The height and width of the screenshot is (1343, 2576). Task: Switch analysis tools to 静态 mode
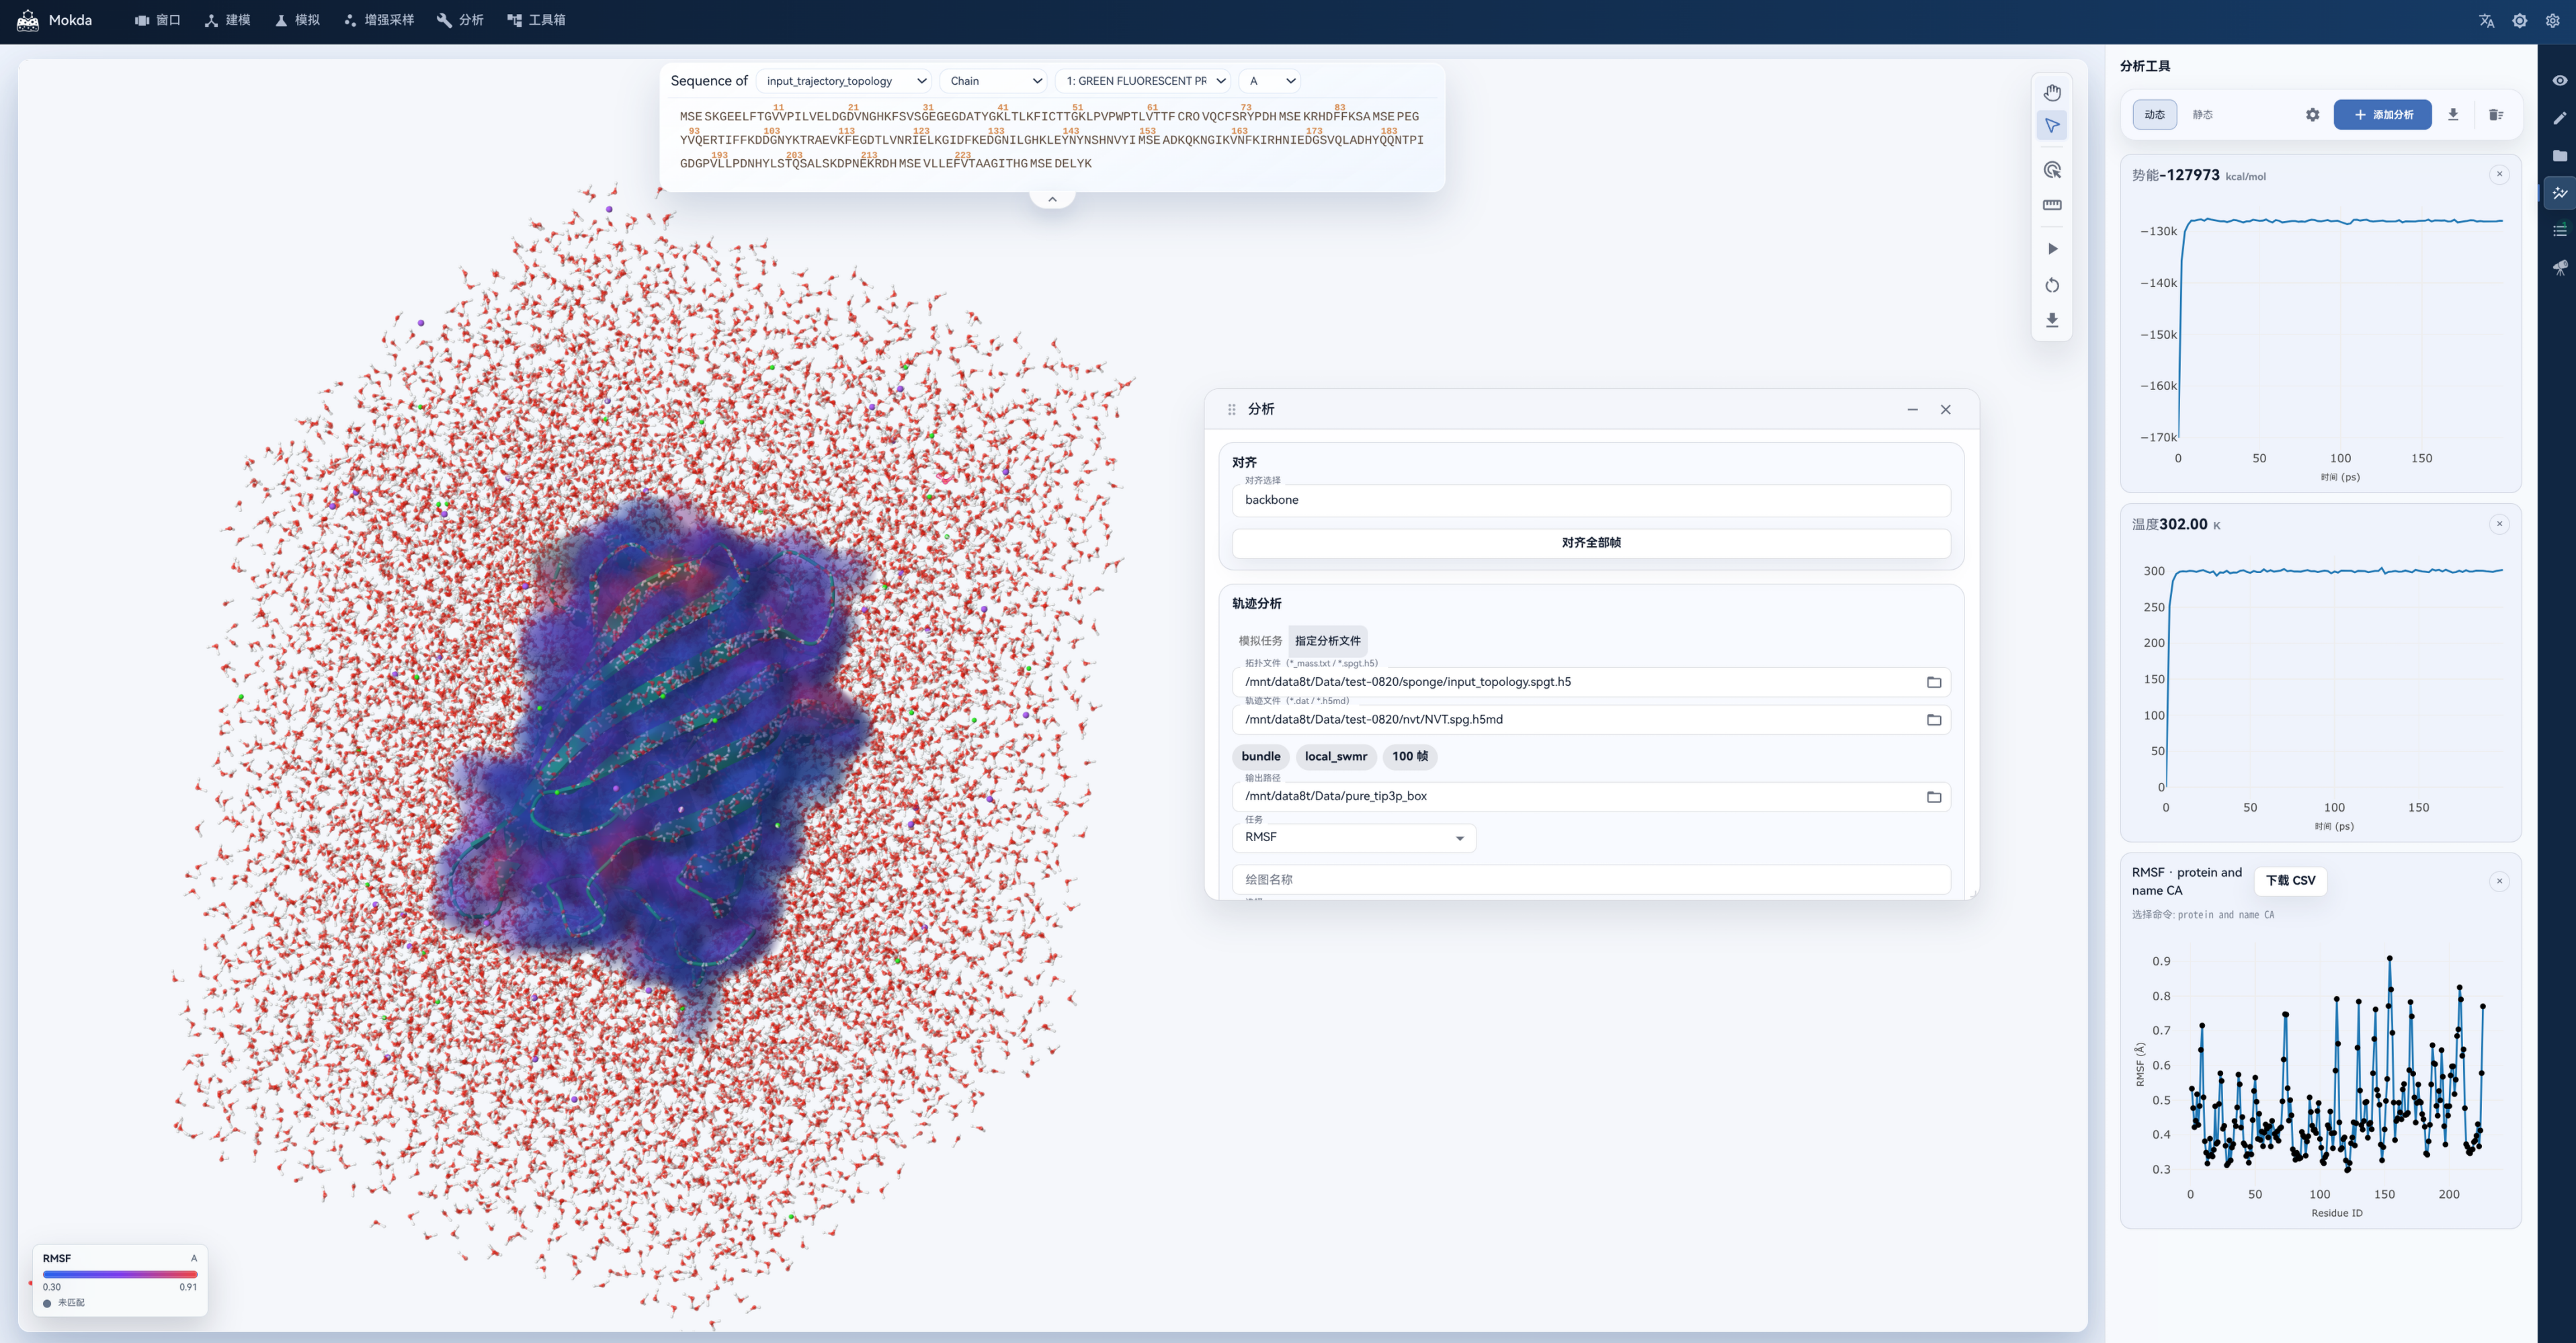click(2203, 115)
